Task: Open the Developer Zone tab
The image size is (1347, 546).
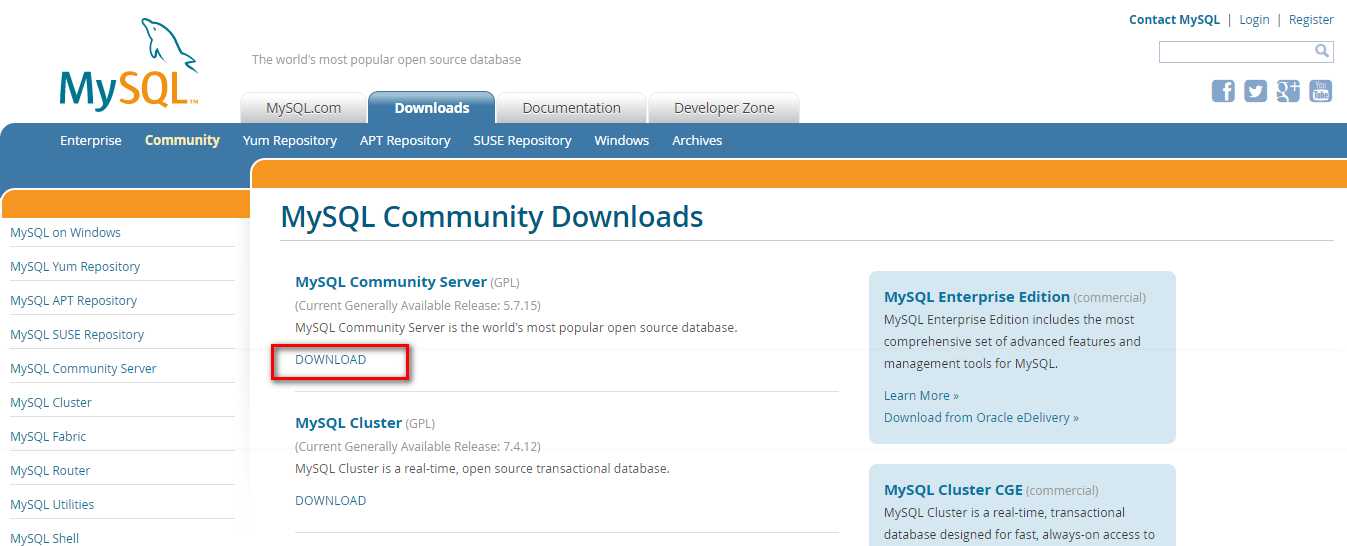Action: click(x=724, y=108)
